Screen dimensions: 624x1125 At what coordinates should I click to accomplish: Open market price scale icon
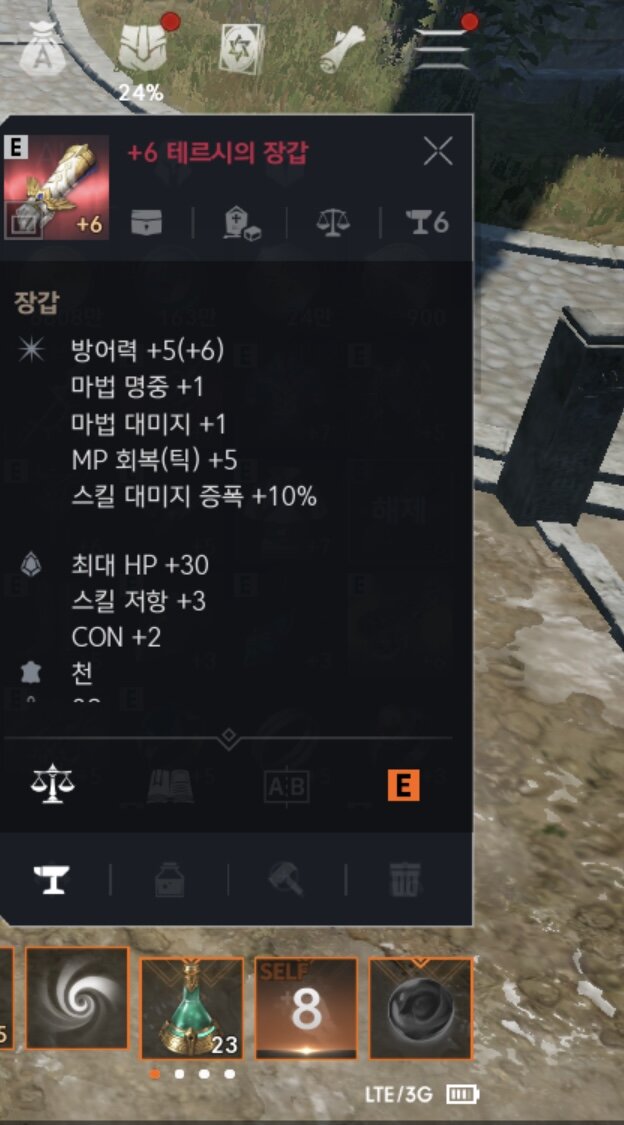tap(52, 786)
